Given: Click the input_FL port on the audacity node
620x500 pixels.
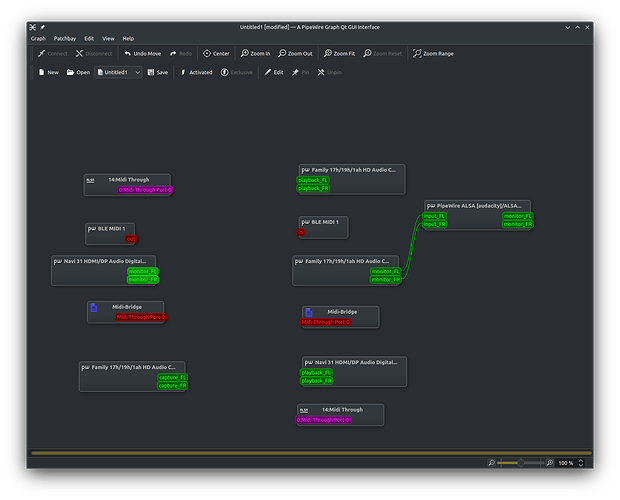Looking at the screenshot, I should pos(435,216).
